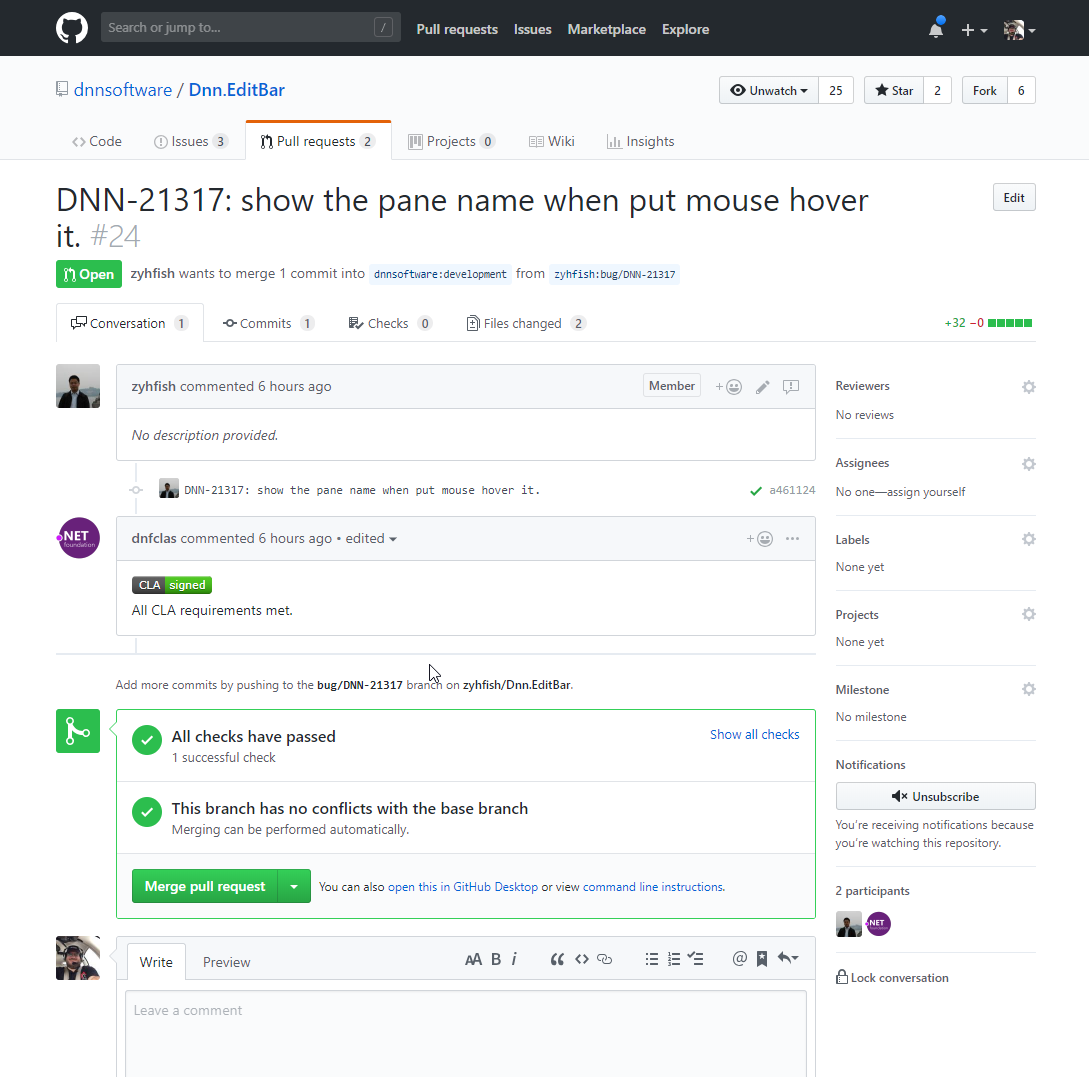This screenshot has height=1077, width=1089.
Task: Toggle italic formatting in comment editor
Action: click(514, 959)
